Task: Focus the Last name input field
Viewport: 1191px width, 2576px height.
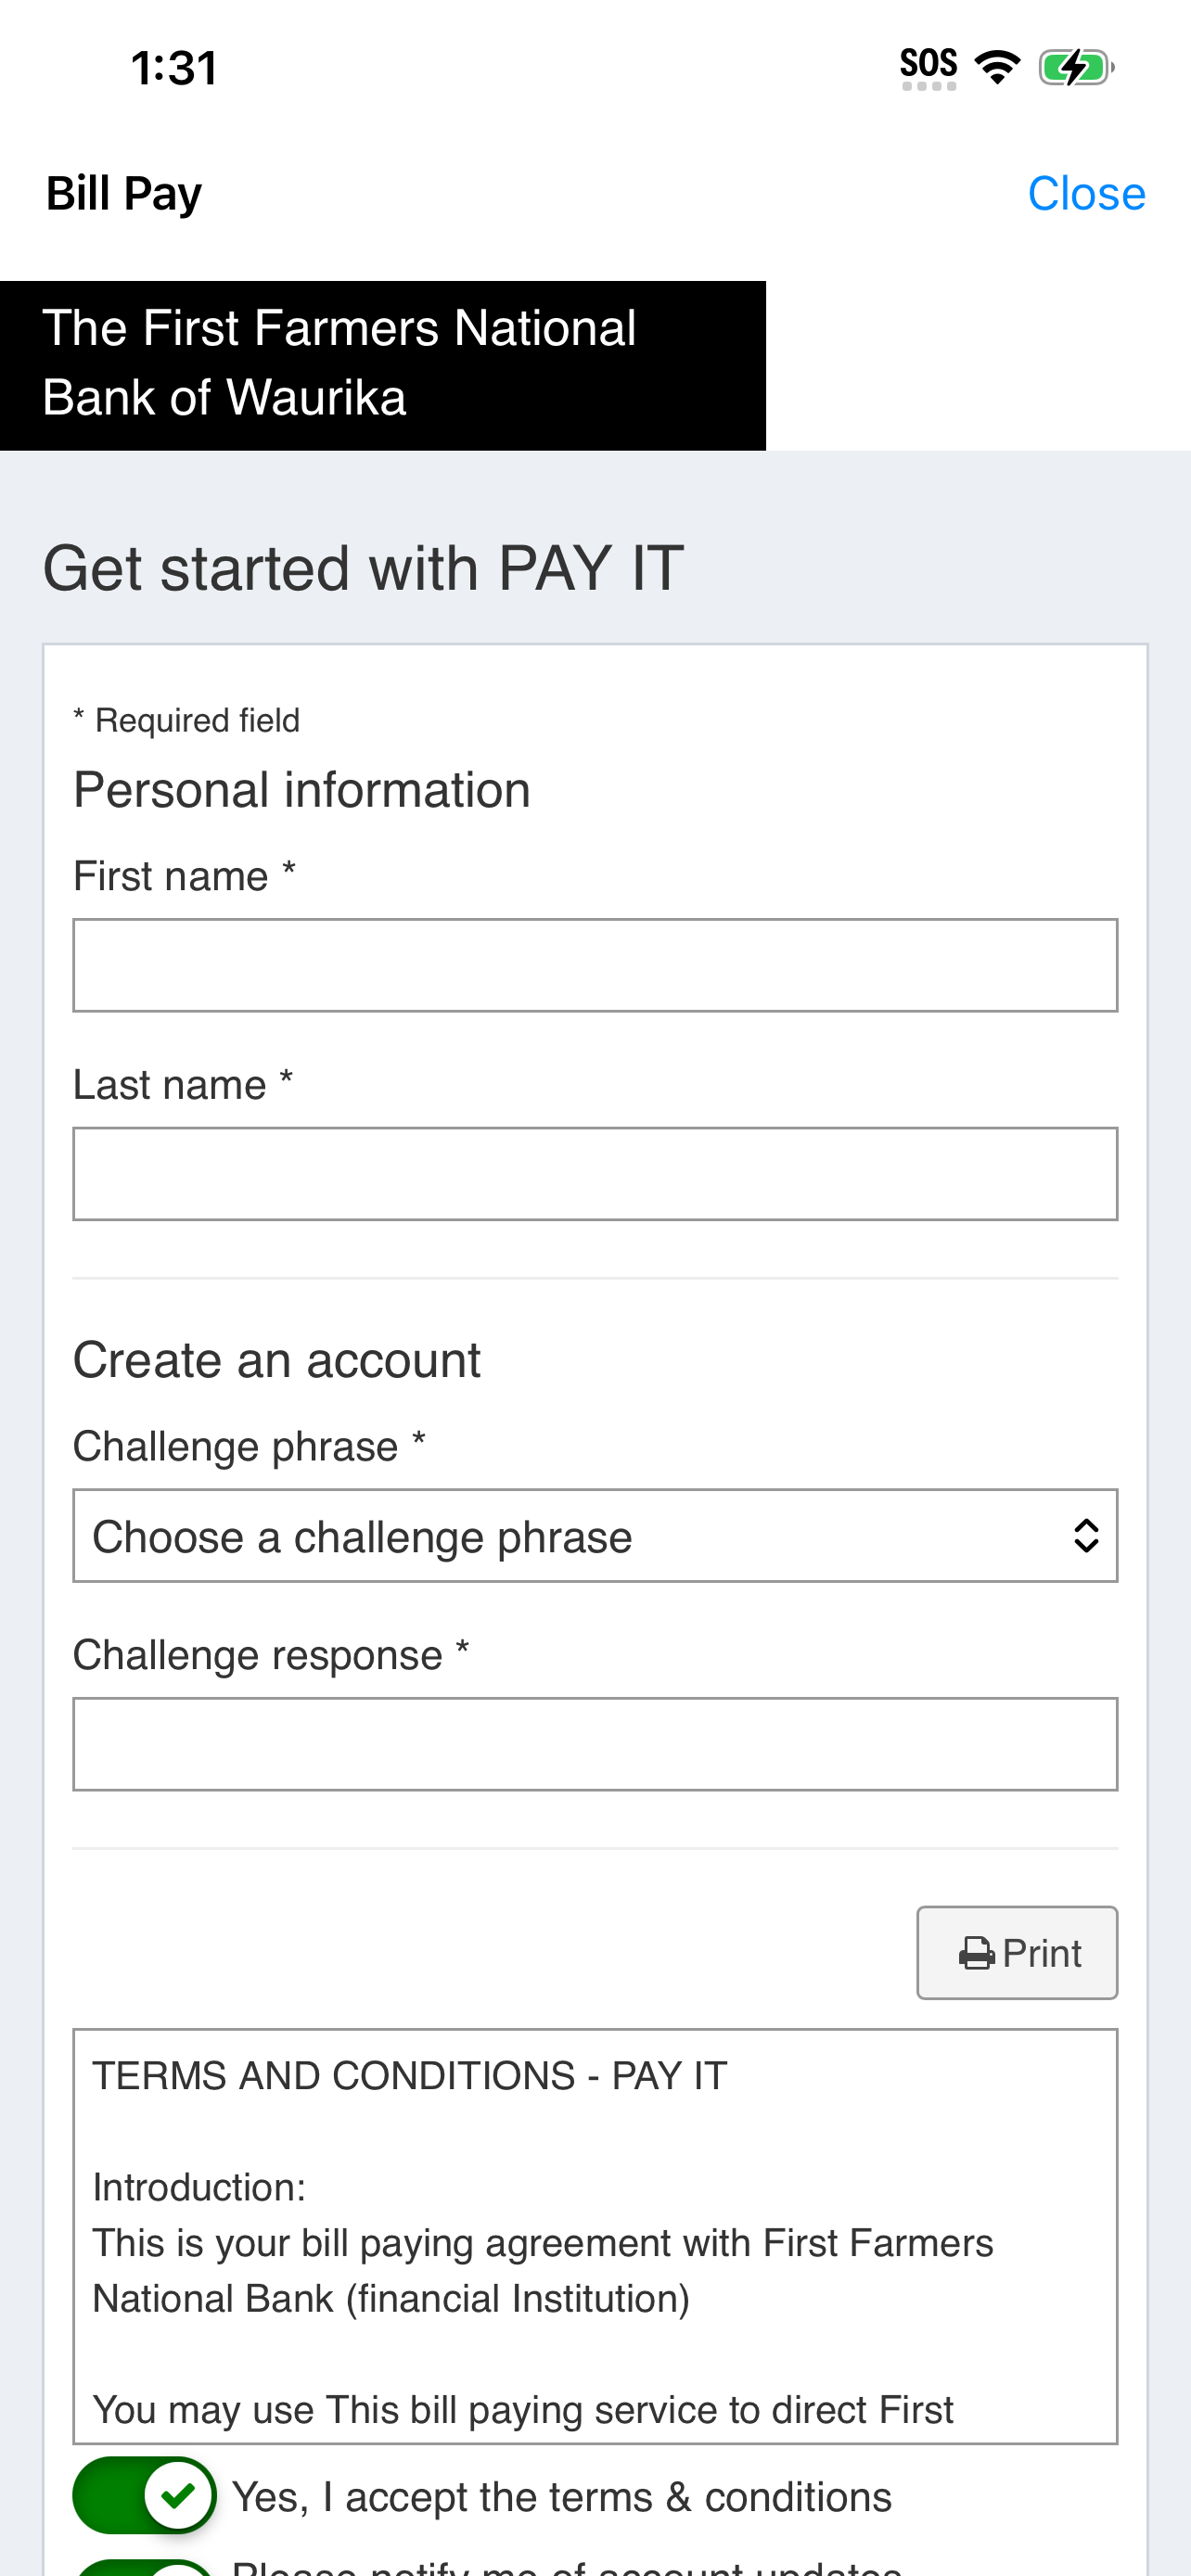Action: coord(595,1174)
